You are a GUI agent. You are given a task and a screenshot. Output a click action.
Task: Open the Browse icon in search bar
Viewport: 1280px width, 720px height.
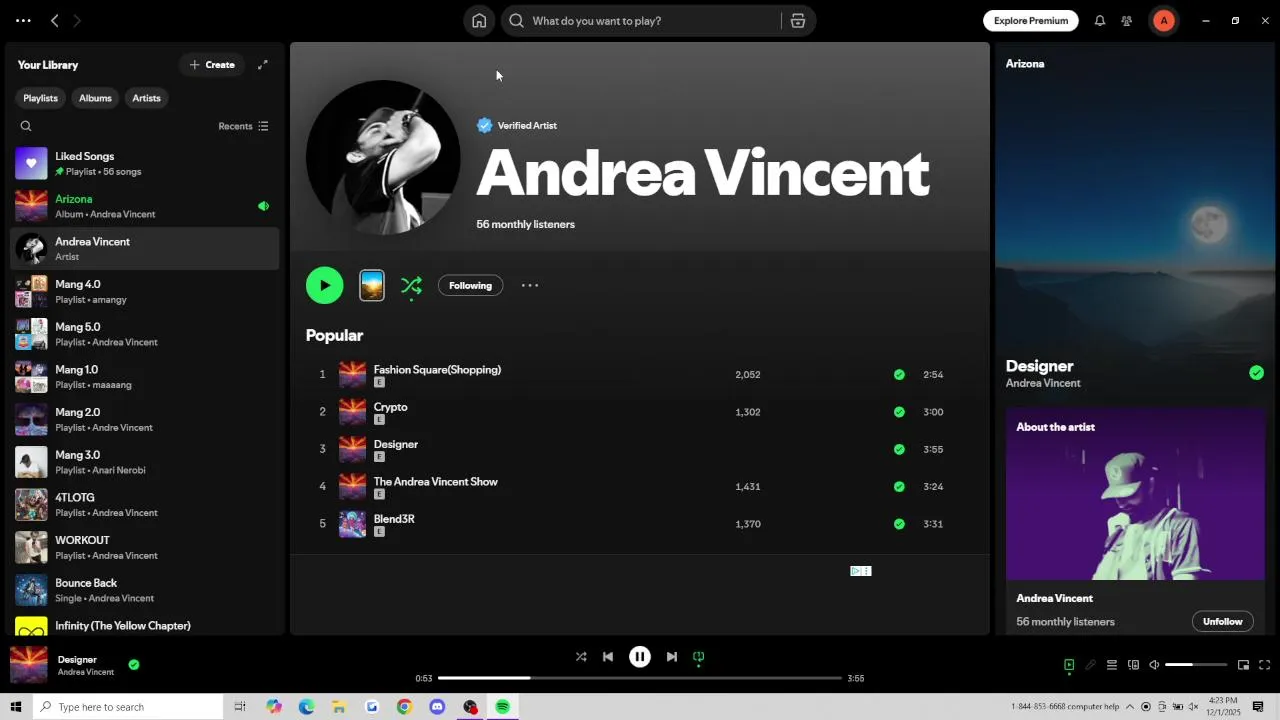[x=797, y=21]
